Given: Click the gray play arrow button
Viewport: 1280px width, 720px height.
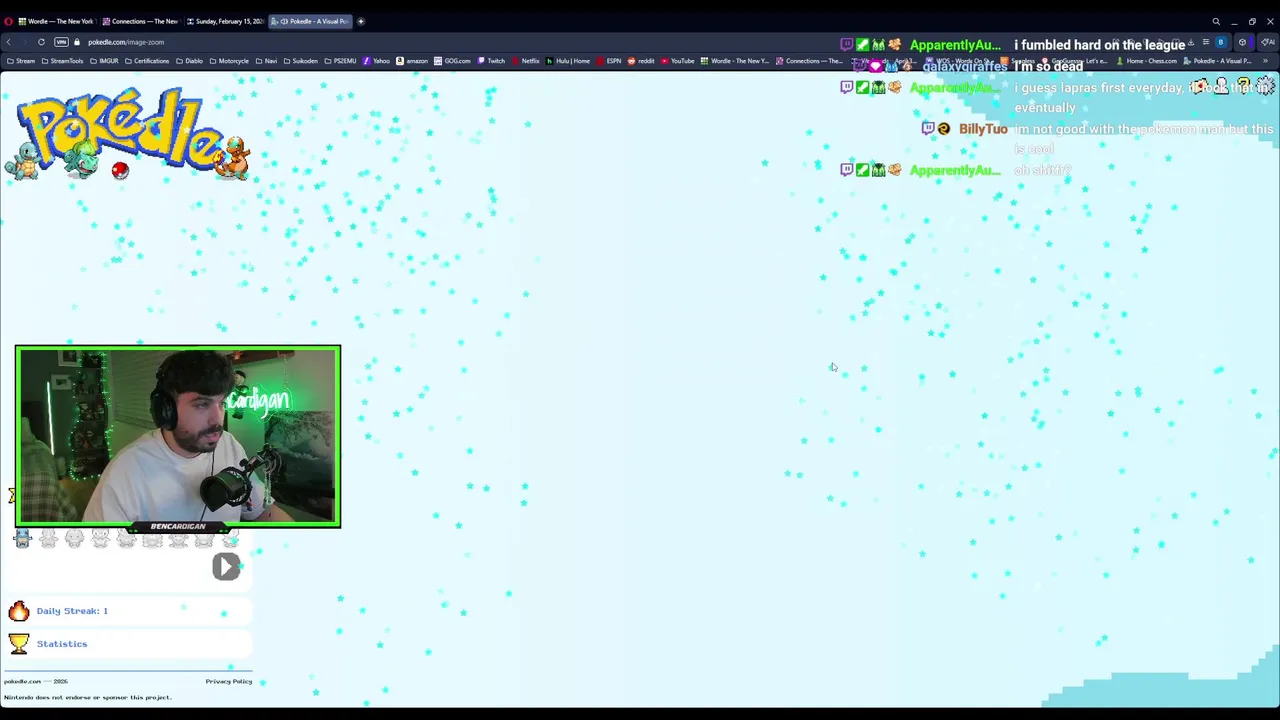Looking at the screenshot, I should click(226, 567).
